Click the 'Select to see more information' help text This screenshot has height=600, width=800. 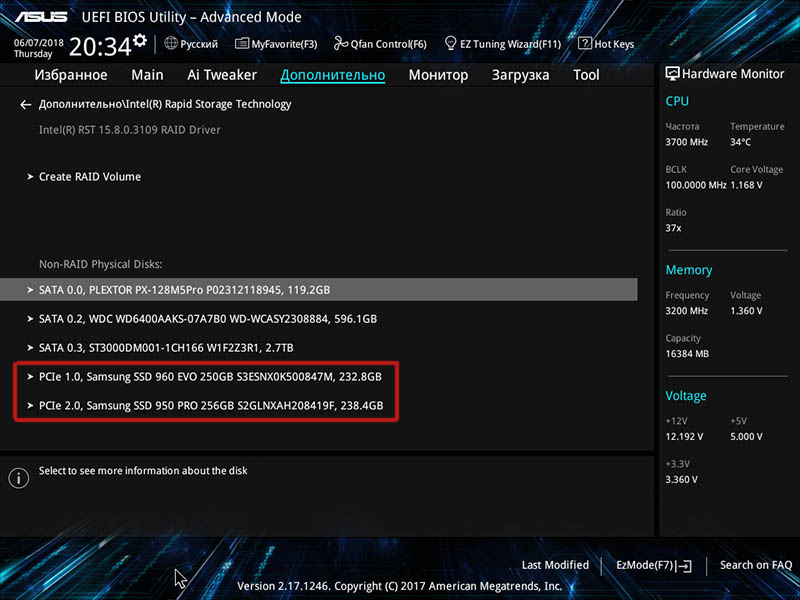tap(143, 471)
